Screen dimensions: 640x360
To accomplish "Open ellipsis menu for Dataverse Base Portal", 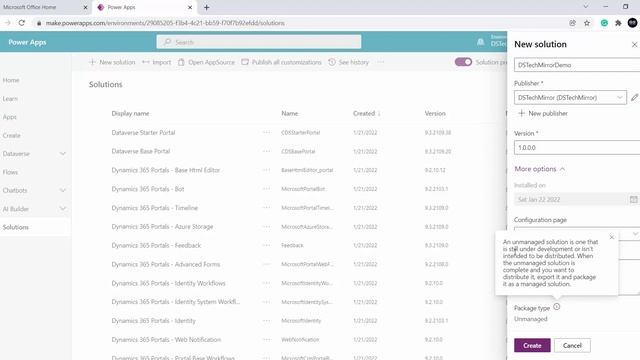I will point(267,151).
